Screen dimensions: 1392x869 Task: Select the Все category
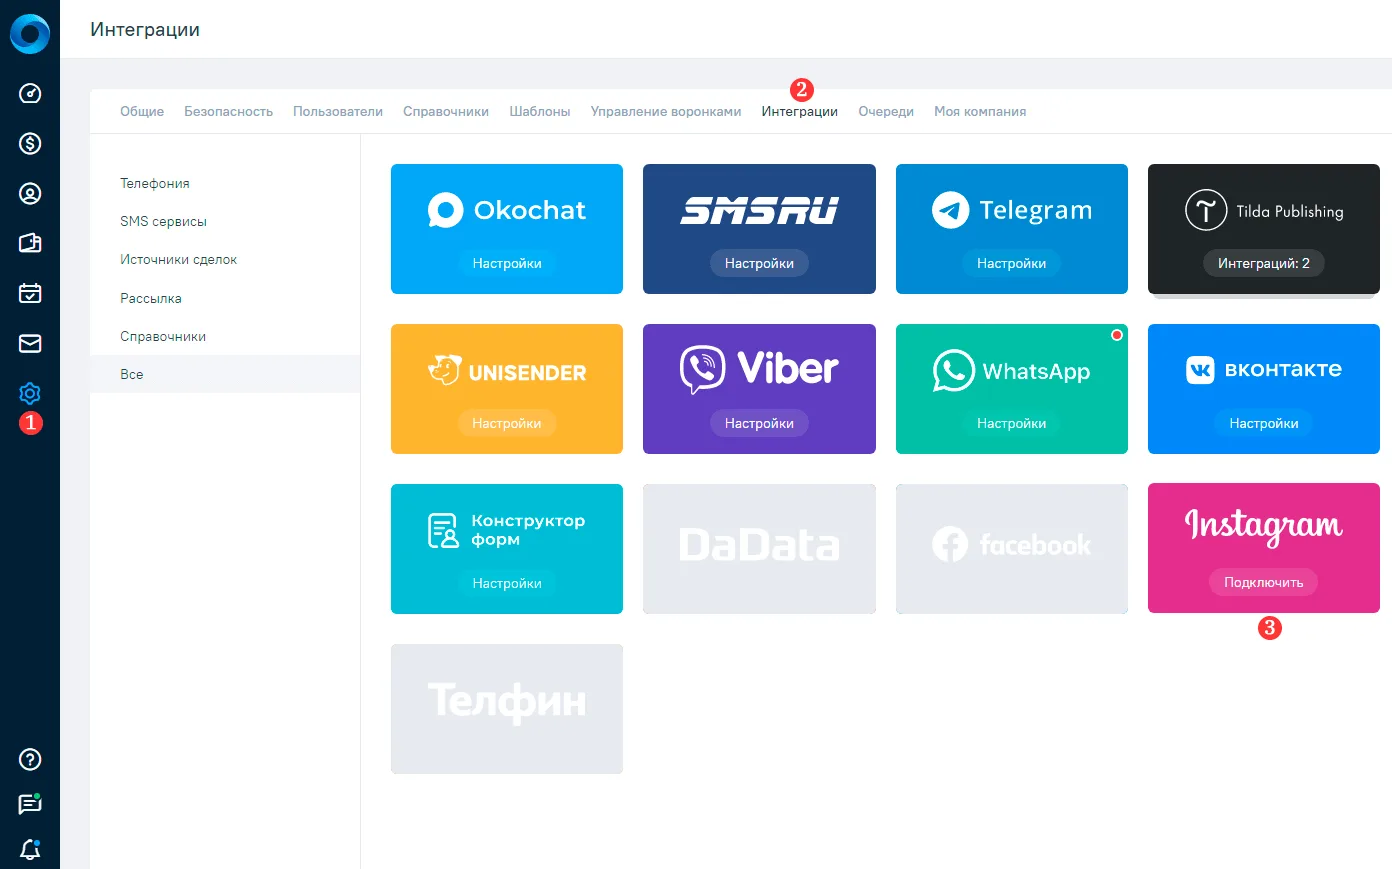click(225, 374)
